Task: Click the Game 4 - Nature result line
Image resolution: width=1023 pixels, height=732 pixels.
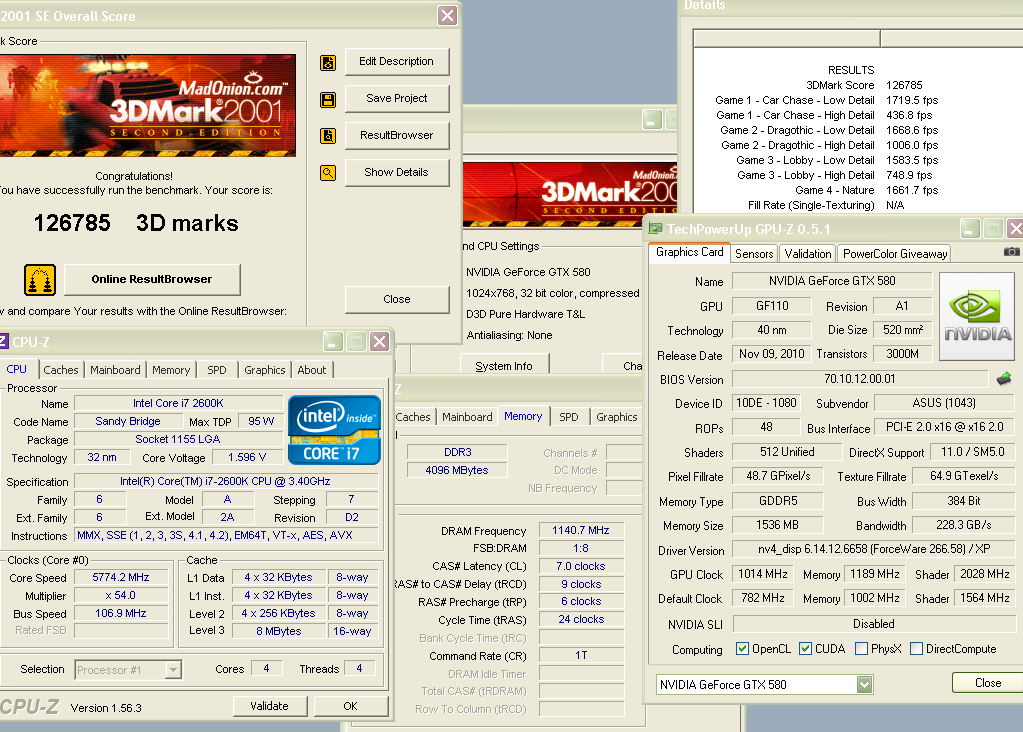Action: coord(866,190)
